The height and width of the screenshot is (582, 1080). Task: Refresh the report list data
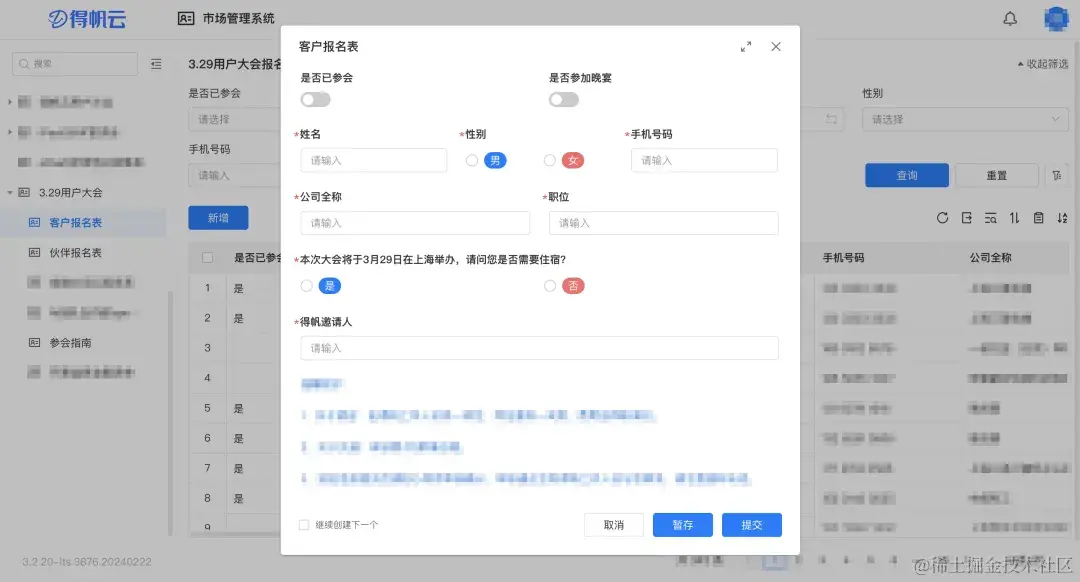pos(943,217)
